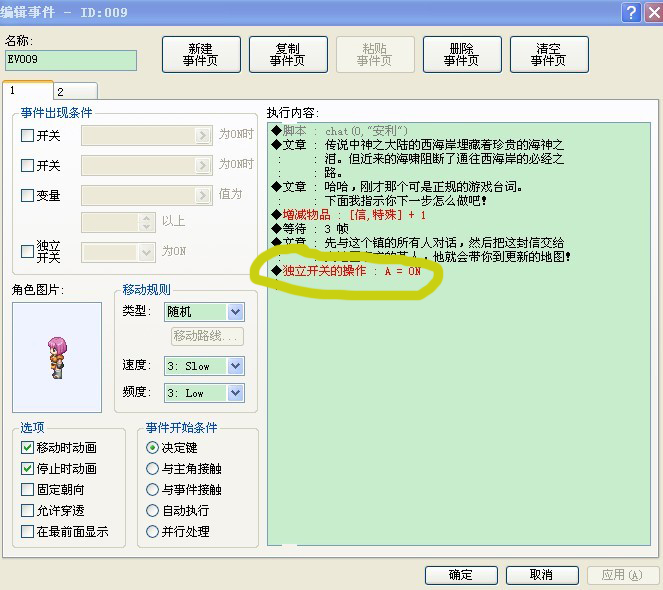Click the help question mark icon
The width and height of the screenshot is (663, 590).
[x=631, y=13]
